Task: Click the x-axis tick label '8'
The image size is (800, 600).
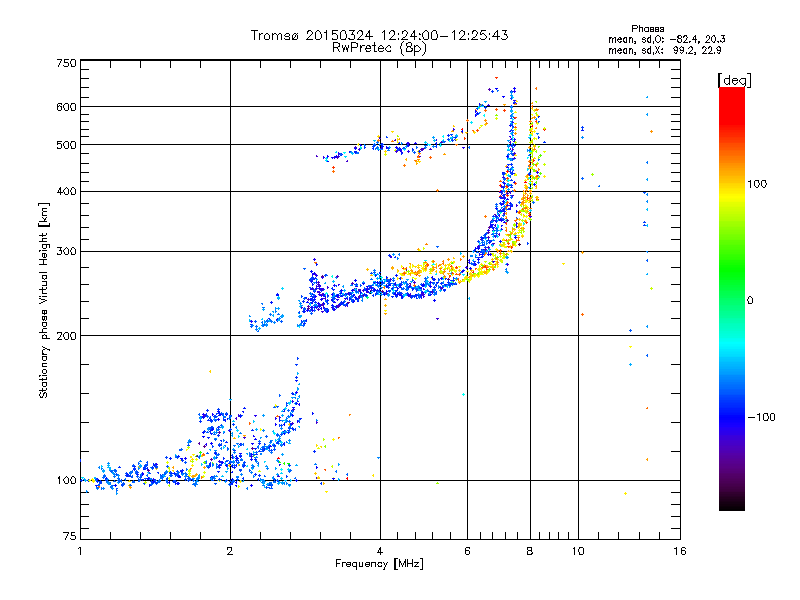Action: (x=530, y=551)
